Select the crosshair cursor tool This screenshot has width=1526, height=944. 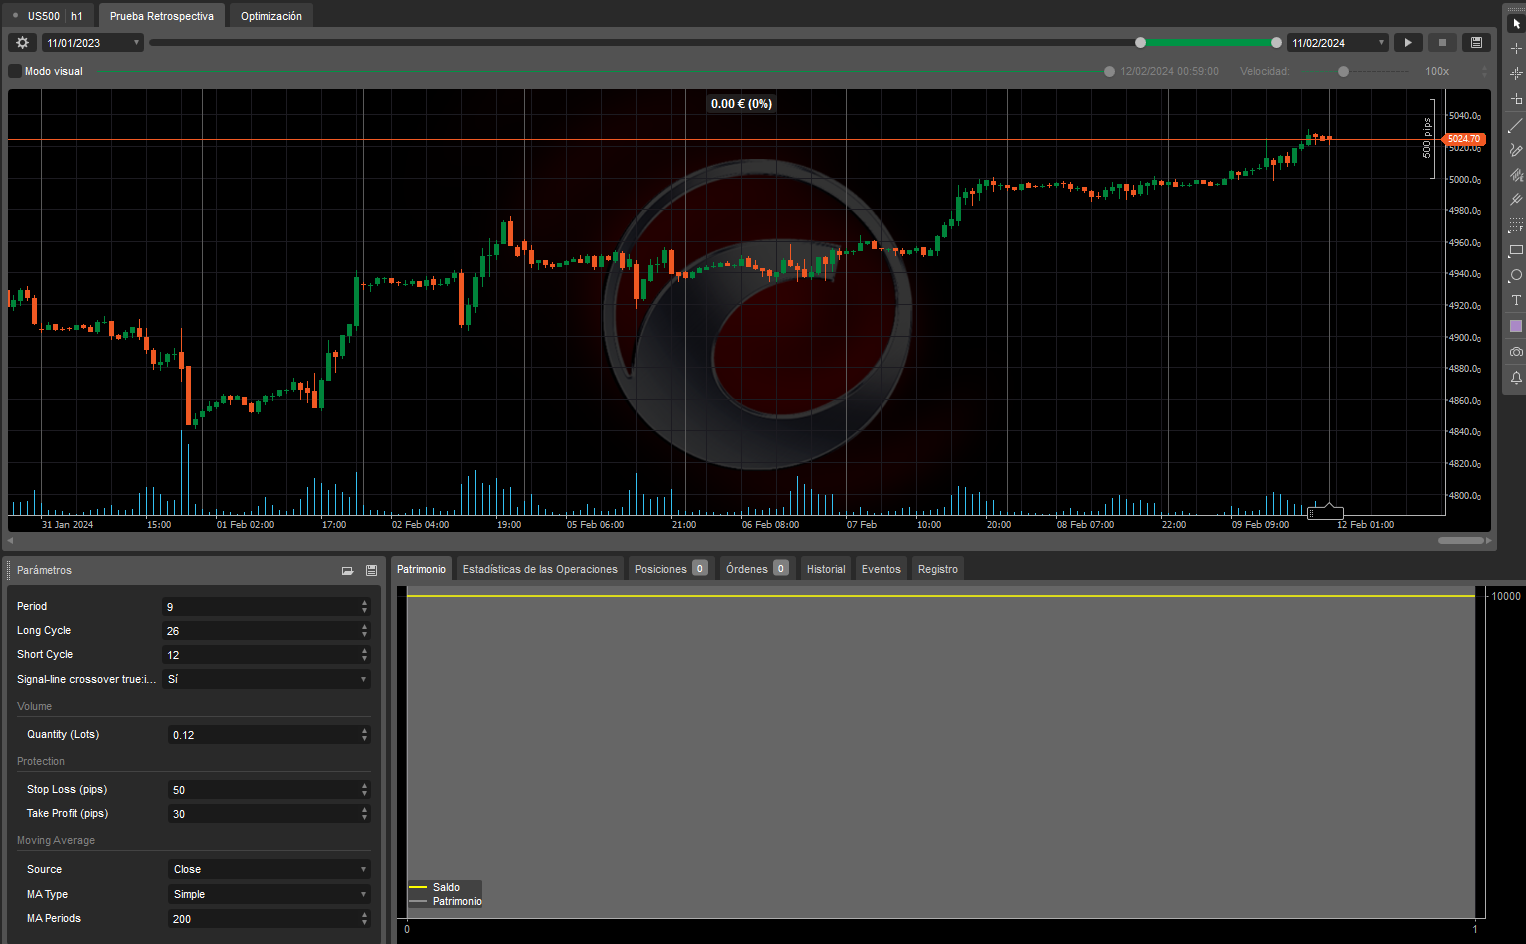pyautogui.click(x=1516, y=48)
